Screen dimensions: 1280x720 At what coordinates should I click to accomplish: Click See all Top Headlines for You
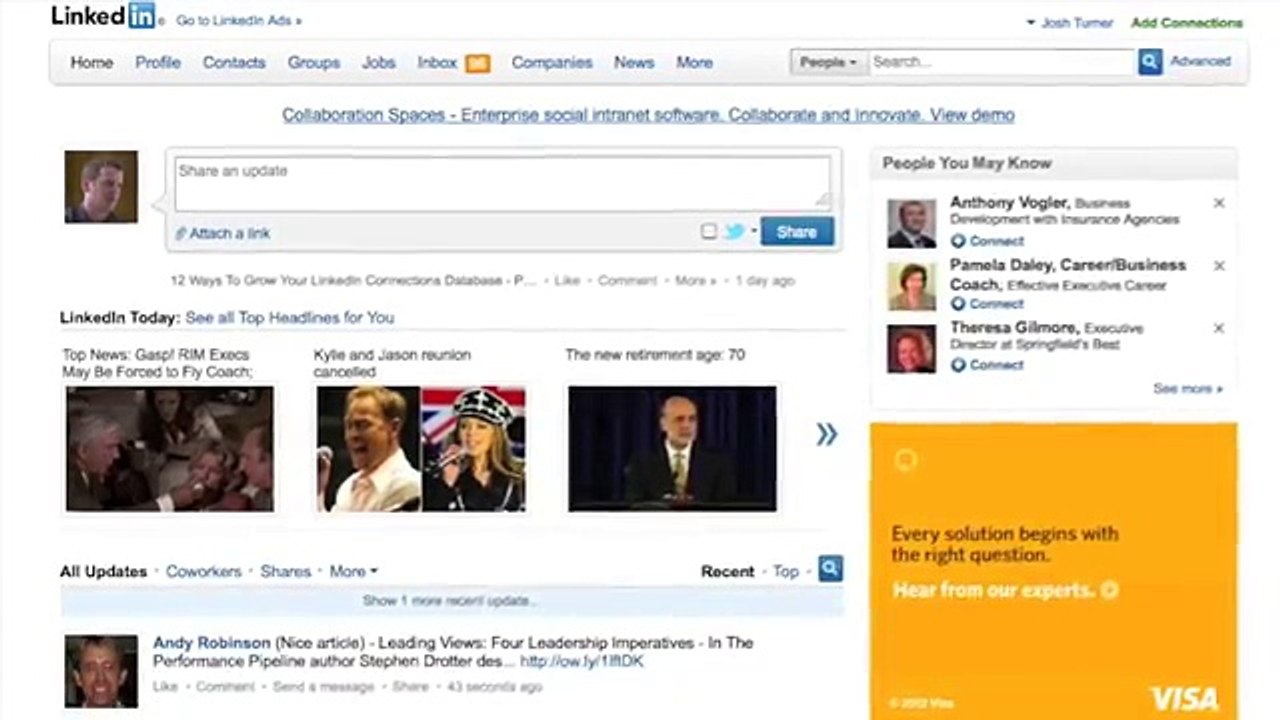pos(290,318)
